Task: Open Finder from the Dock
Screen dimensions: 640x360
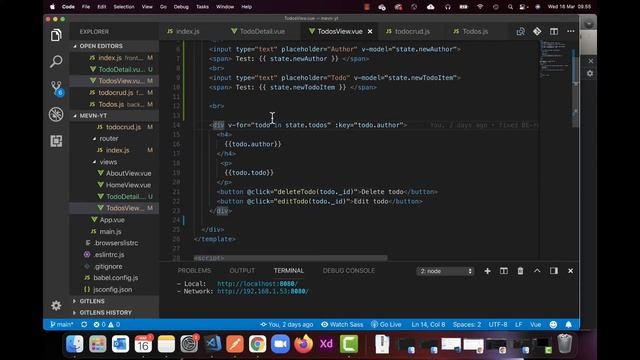Action: (x=75, y=344)
